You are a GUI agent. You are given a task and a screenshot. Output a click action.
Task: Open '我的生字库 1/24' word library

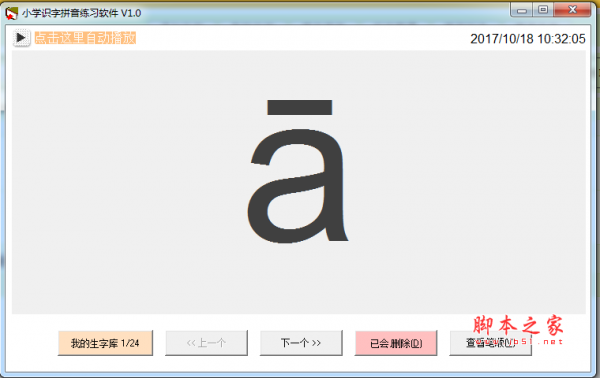point(105,343)
